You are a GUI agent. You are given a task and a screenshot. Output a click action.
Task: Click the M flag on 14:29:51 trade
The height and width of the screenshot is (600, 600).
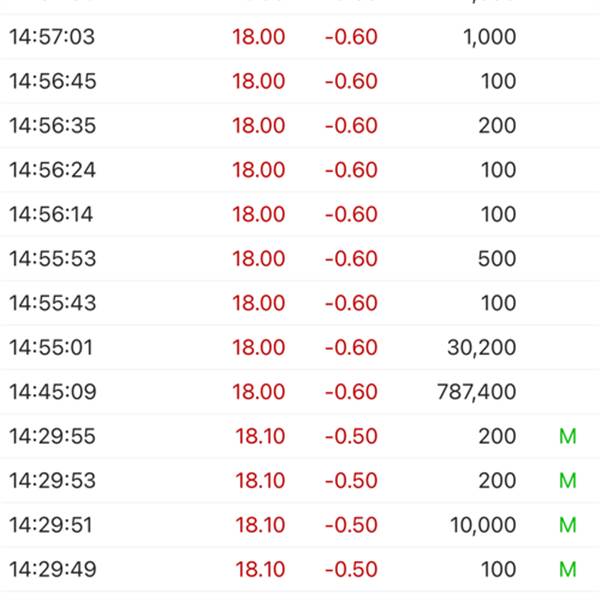pos(567,525)
